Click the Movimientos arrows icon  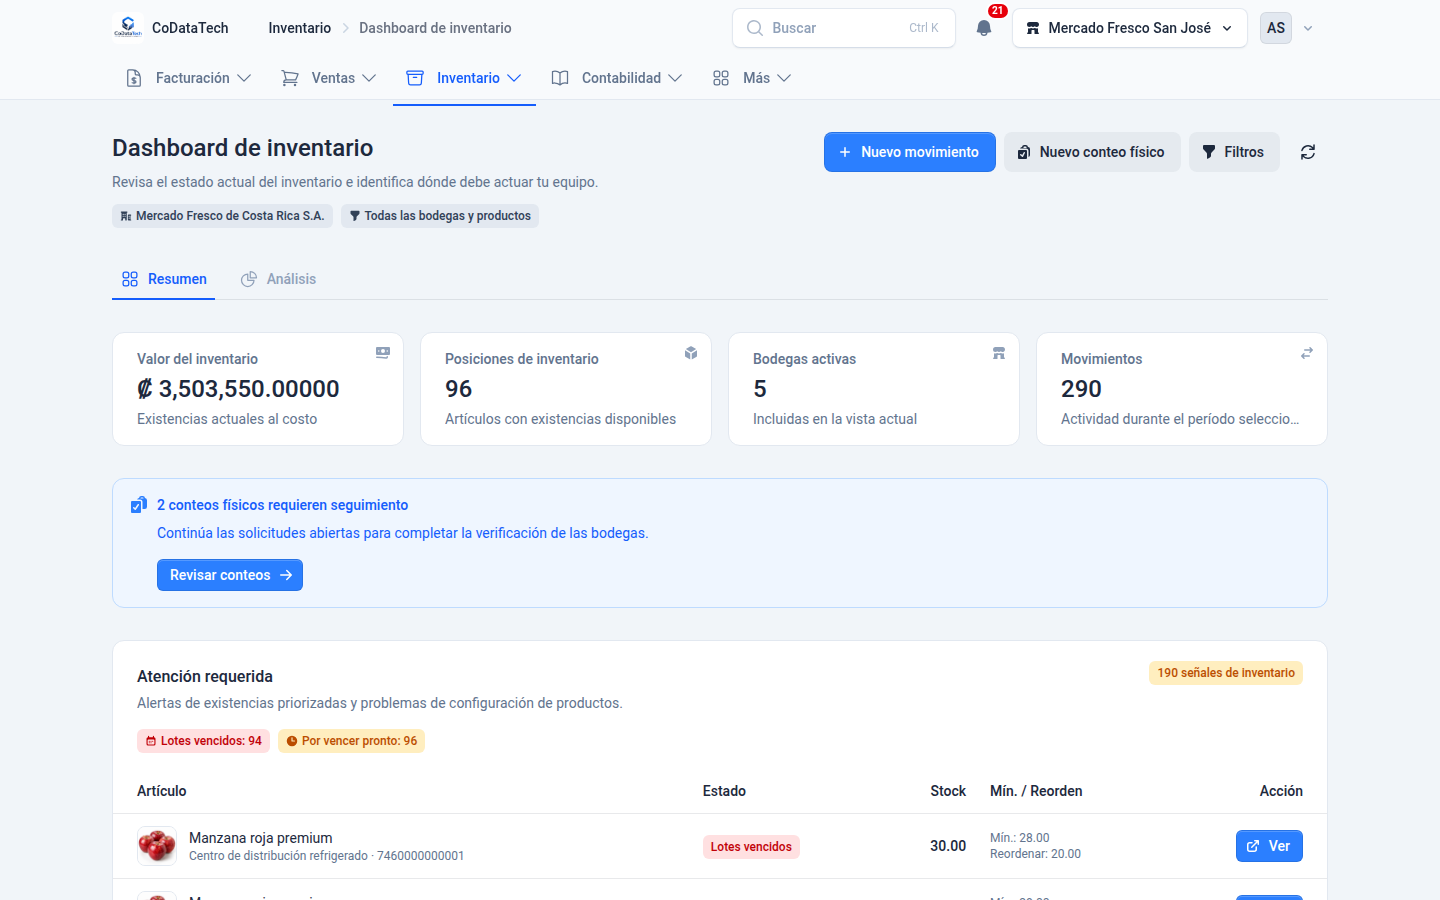point(1307,353)
